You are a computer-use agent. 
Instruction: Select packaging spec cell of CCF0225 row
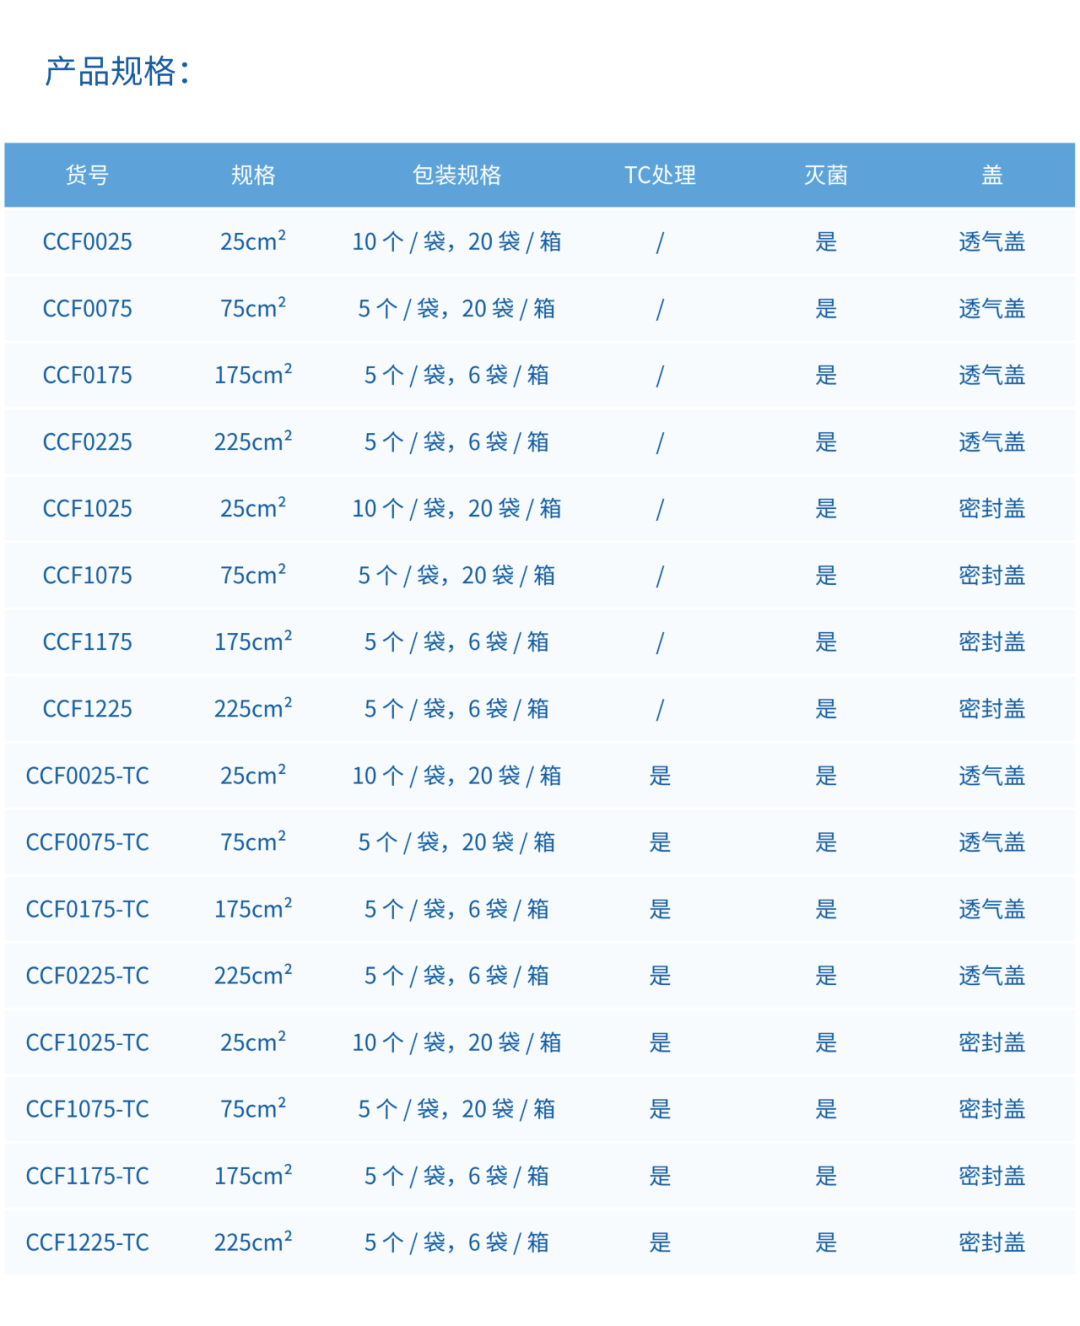point(457,442)
